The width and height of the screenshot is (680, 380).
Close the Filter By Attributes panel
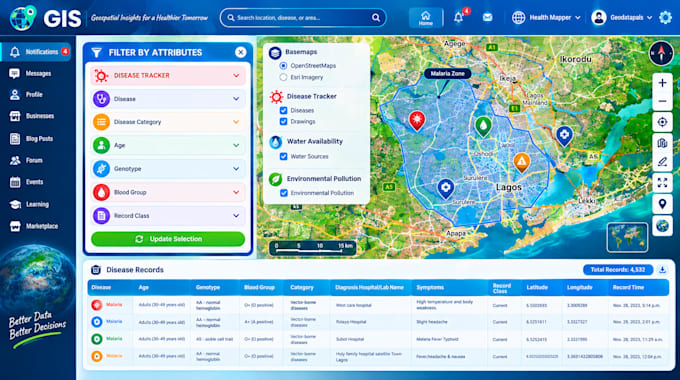[x=240, y=52]
